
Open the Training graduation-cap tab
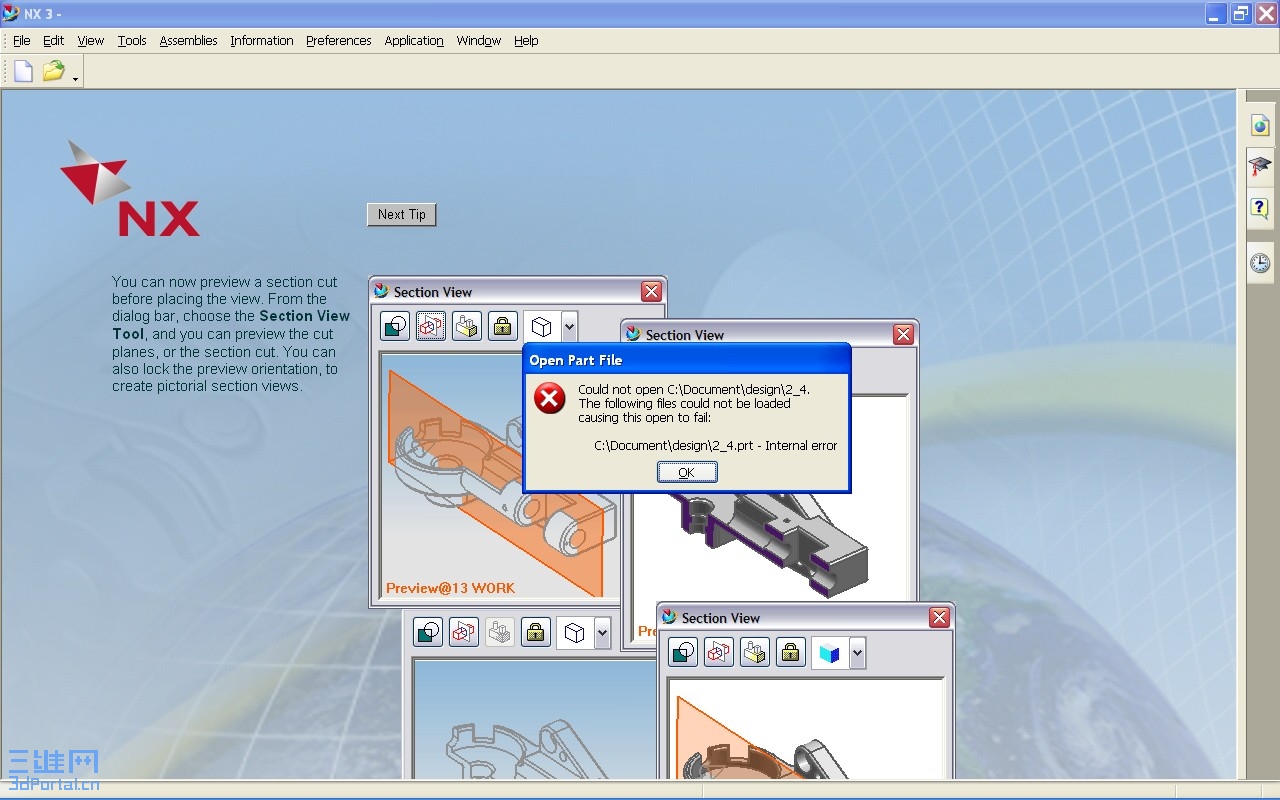[1260, 165]
